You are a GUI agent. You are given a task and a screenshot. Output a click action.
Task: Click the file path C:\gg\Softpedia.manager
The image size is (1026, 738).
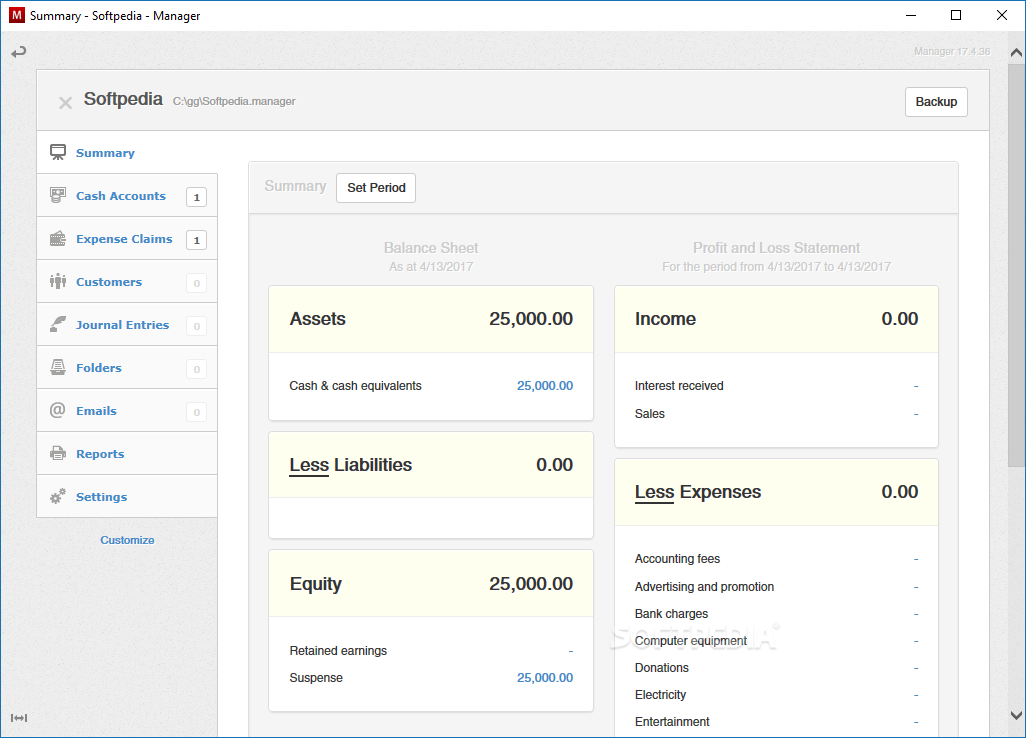click(234, 101)
